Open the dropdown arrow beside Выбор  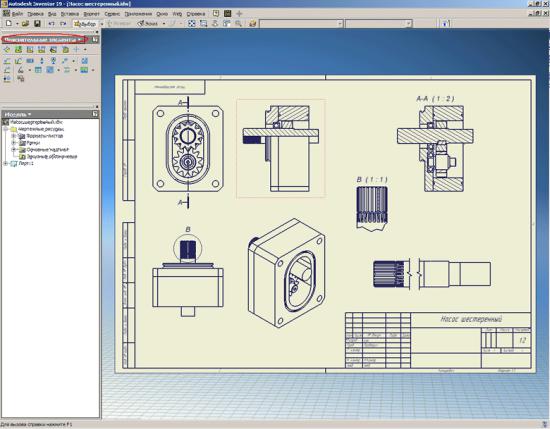tap(102, 24)
